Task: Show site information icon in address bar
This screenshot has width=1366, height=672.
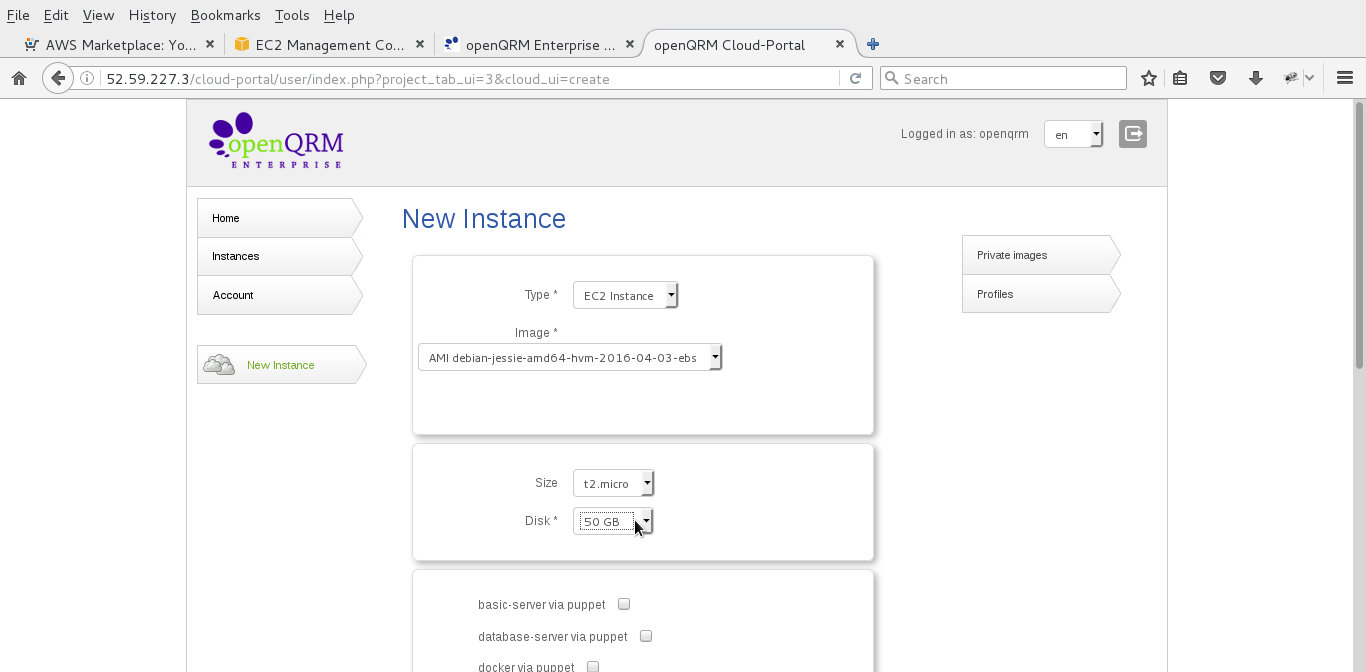Action: pyautogui.click(x=88, y=79)
